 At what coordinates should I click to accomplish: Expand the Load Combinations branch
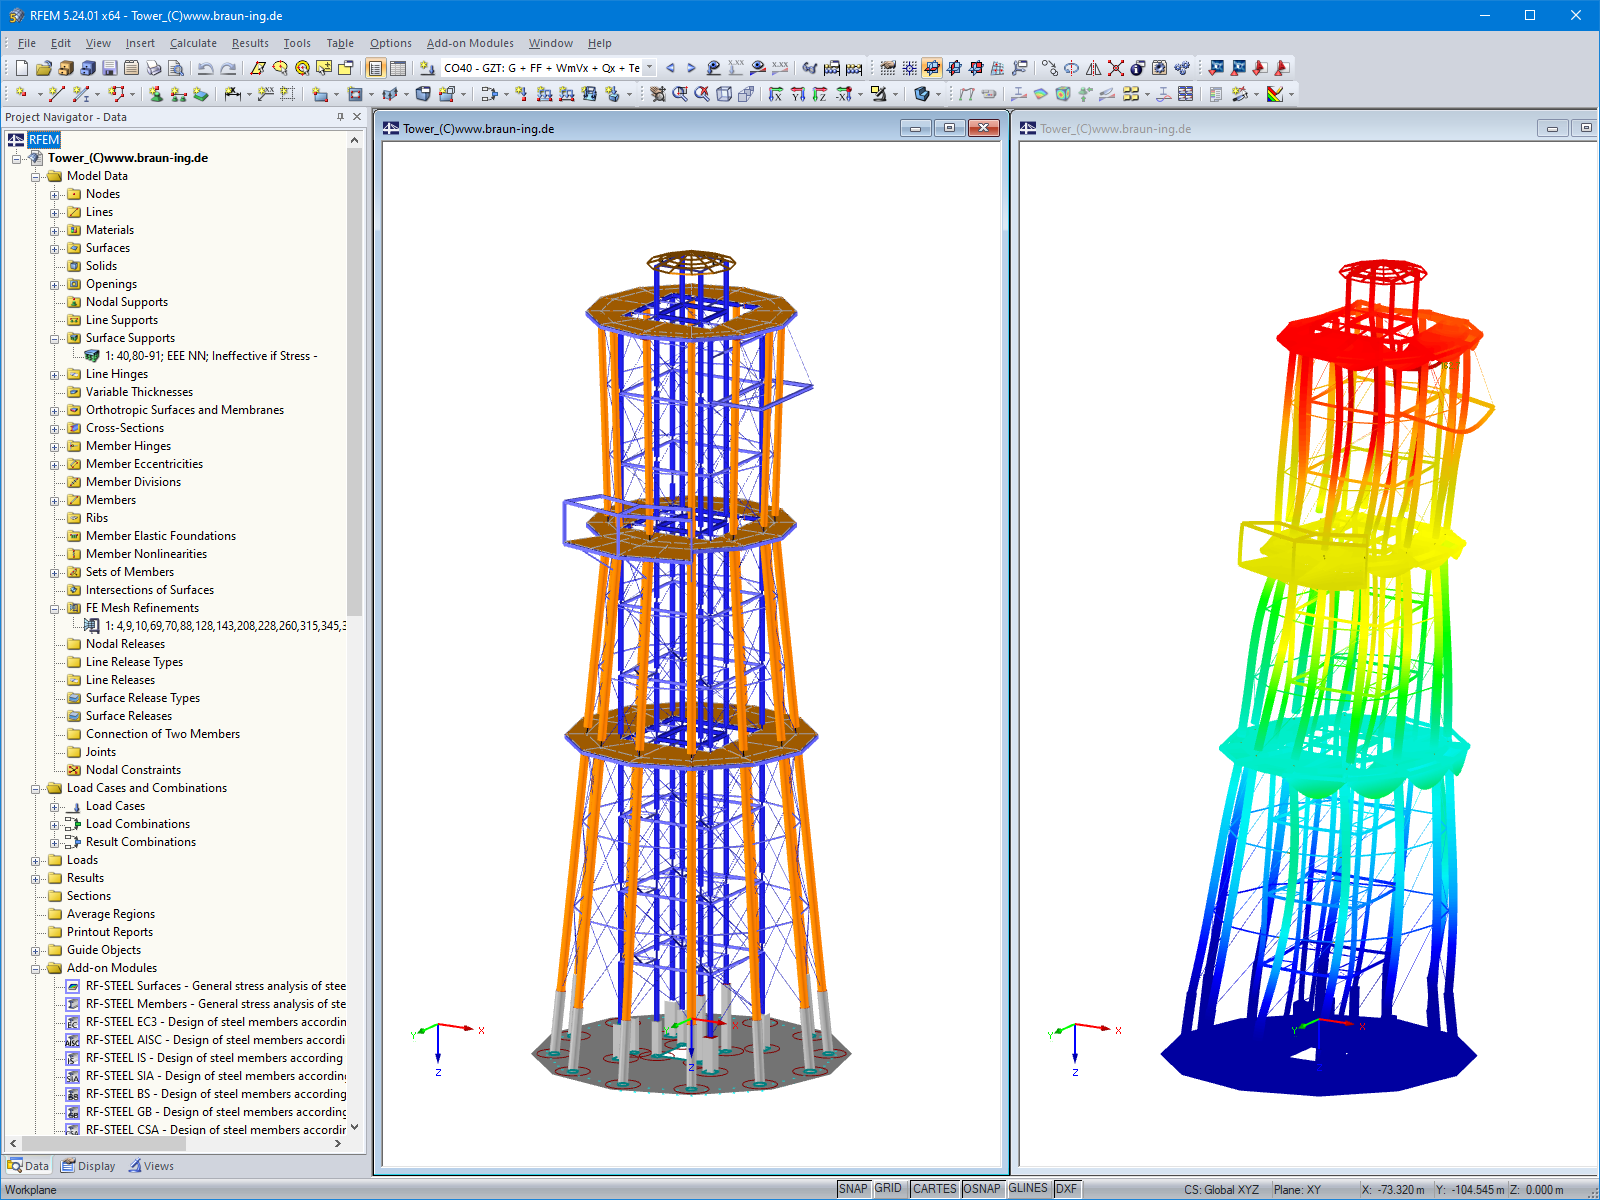point(55,823)
